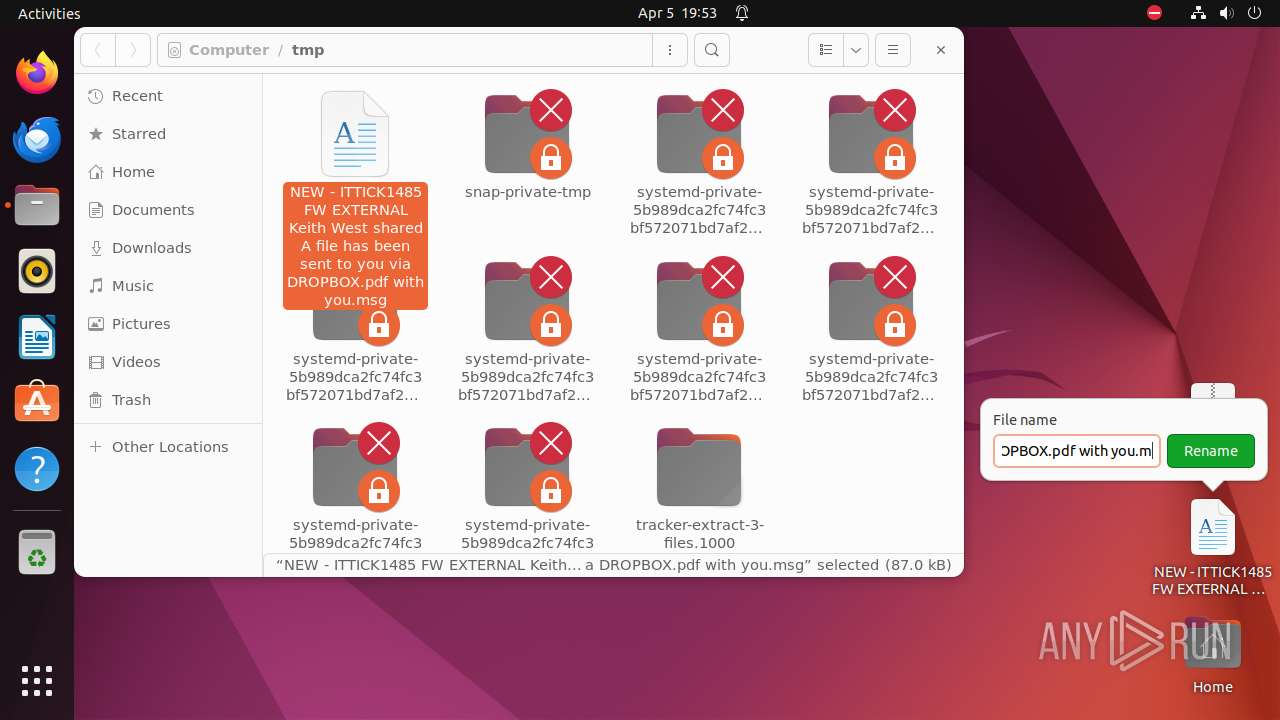Click the selected file name label
Screen dimensions: 1280x720
[x=355, y=245]
